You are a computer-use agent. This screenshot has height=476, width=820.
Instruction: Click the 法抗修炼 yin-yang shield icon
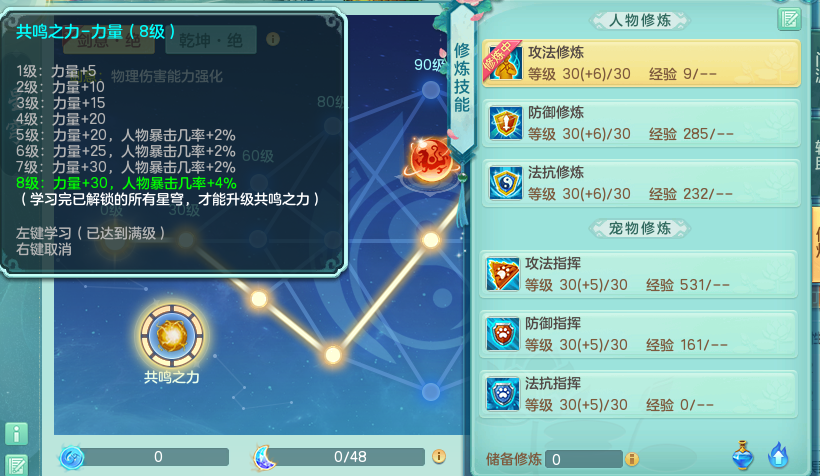(x=505, y=183)
